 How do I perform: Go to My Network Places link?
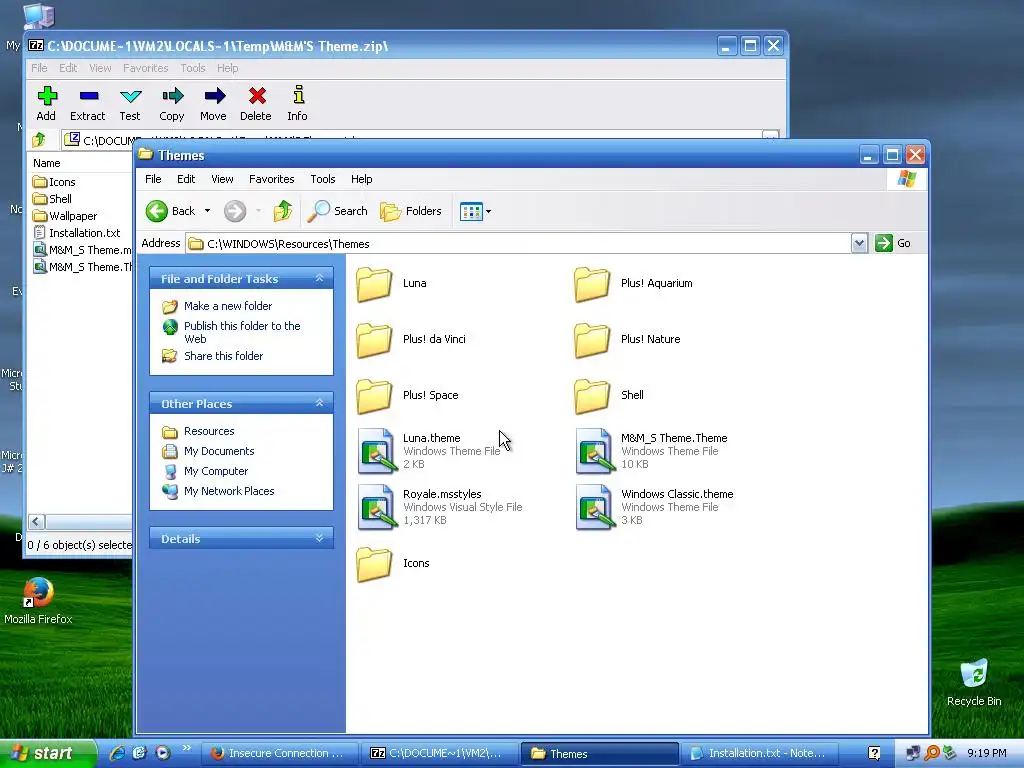point(229,491)
